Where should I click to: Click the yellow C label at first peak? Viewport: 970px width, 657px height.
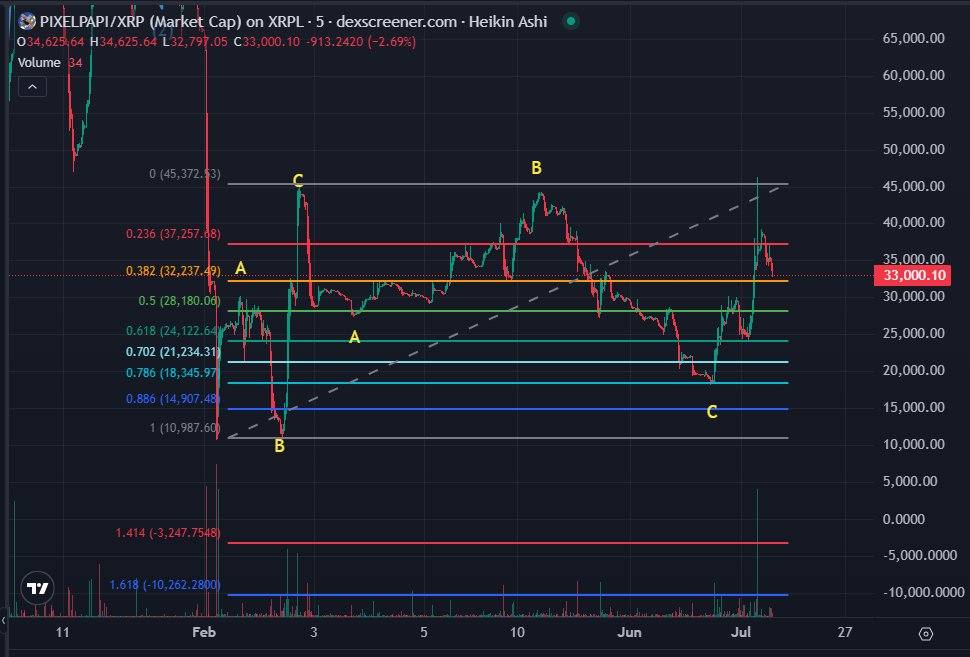click(x=298, y=180)
